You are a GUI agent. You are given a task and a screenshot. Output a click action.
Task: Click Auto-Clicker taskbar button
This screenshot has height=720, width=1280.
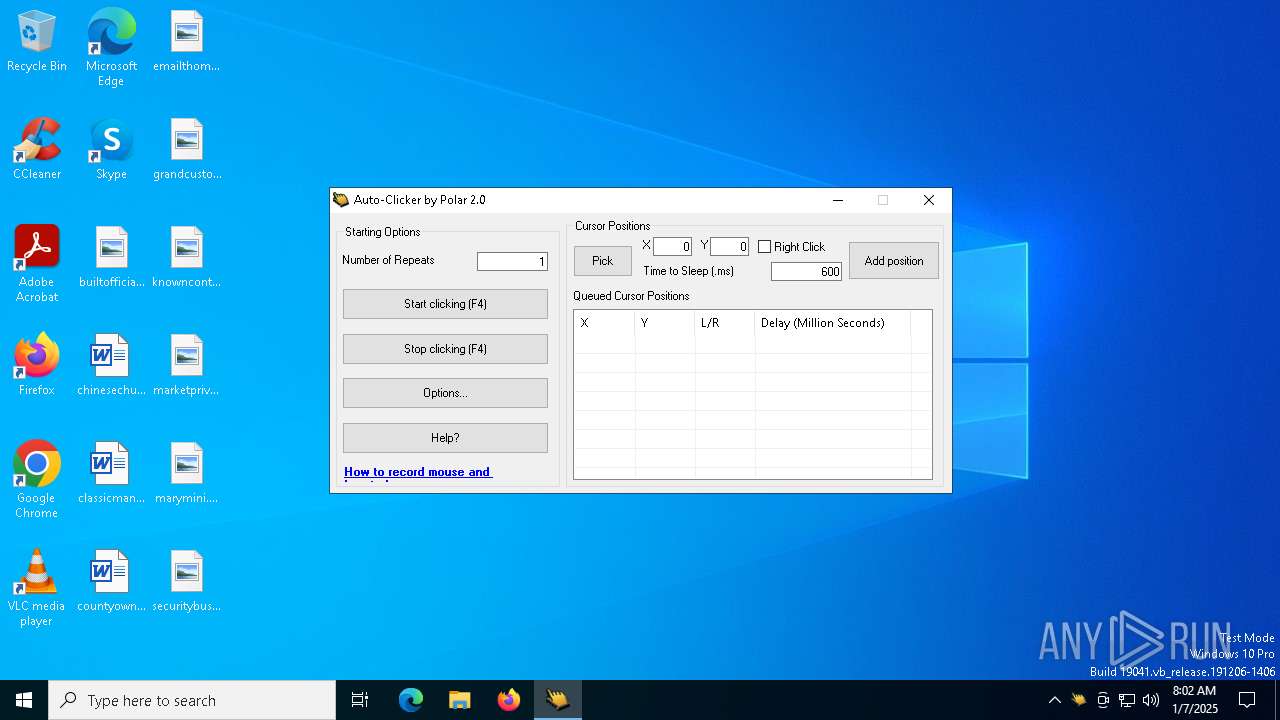558,700
